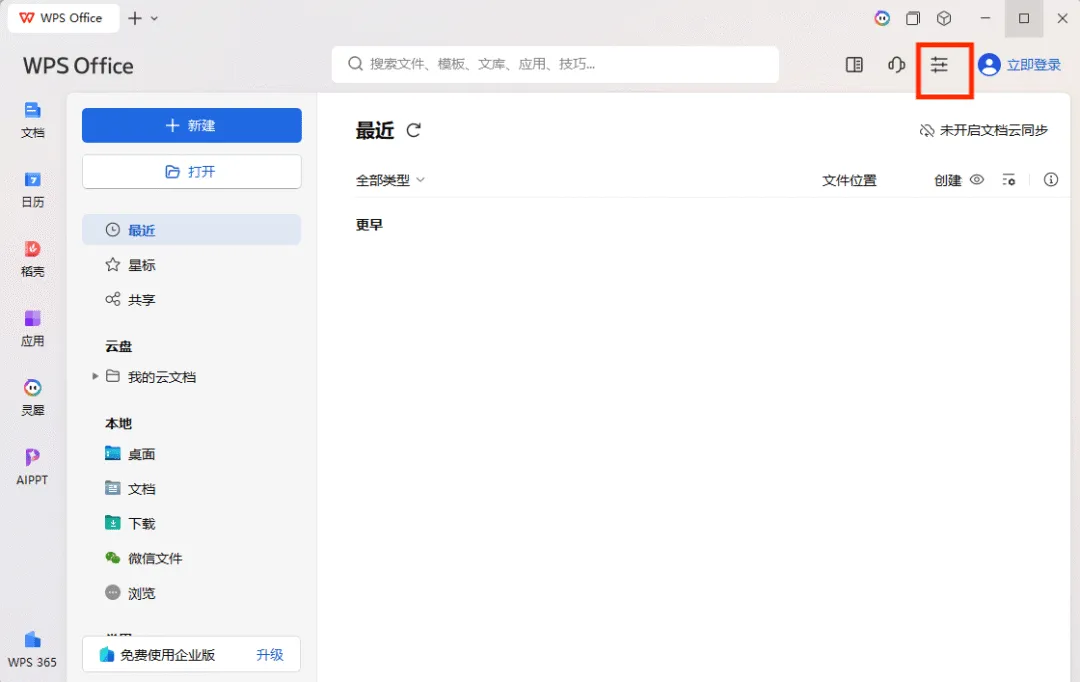Open the 日历 calendar sidebar icon
The image size is (1080, 682).
pos(32,189)
